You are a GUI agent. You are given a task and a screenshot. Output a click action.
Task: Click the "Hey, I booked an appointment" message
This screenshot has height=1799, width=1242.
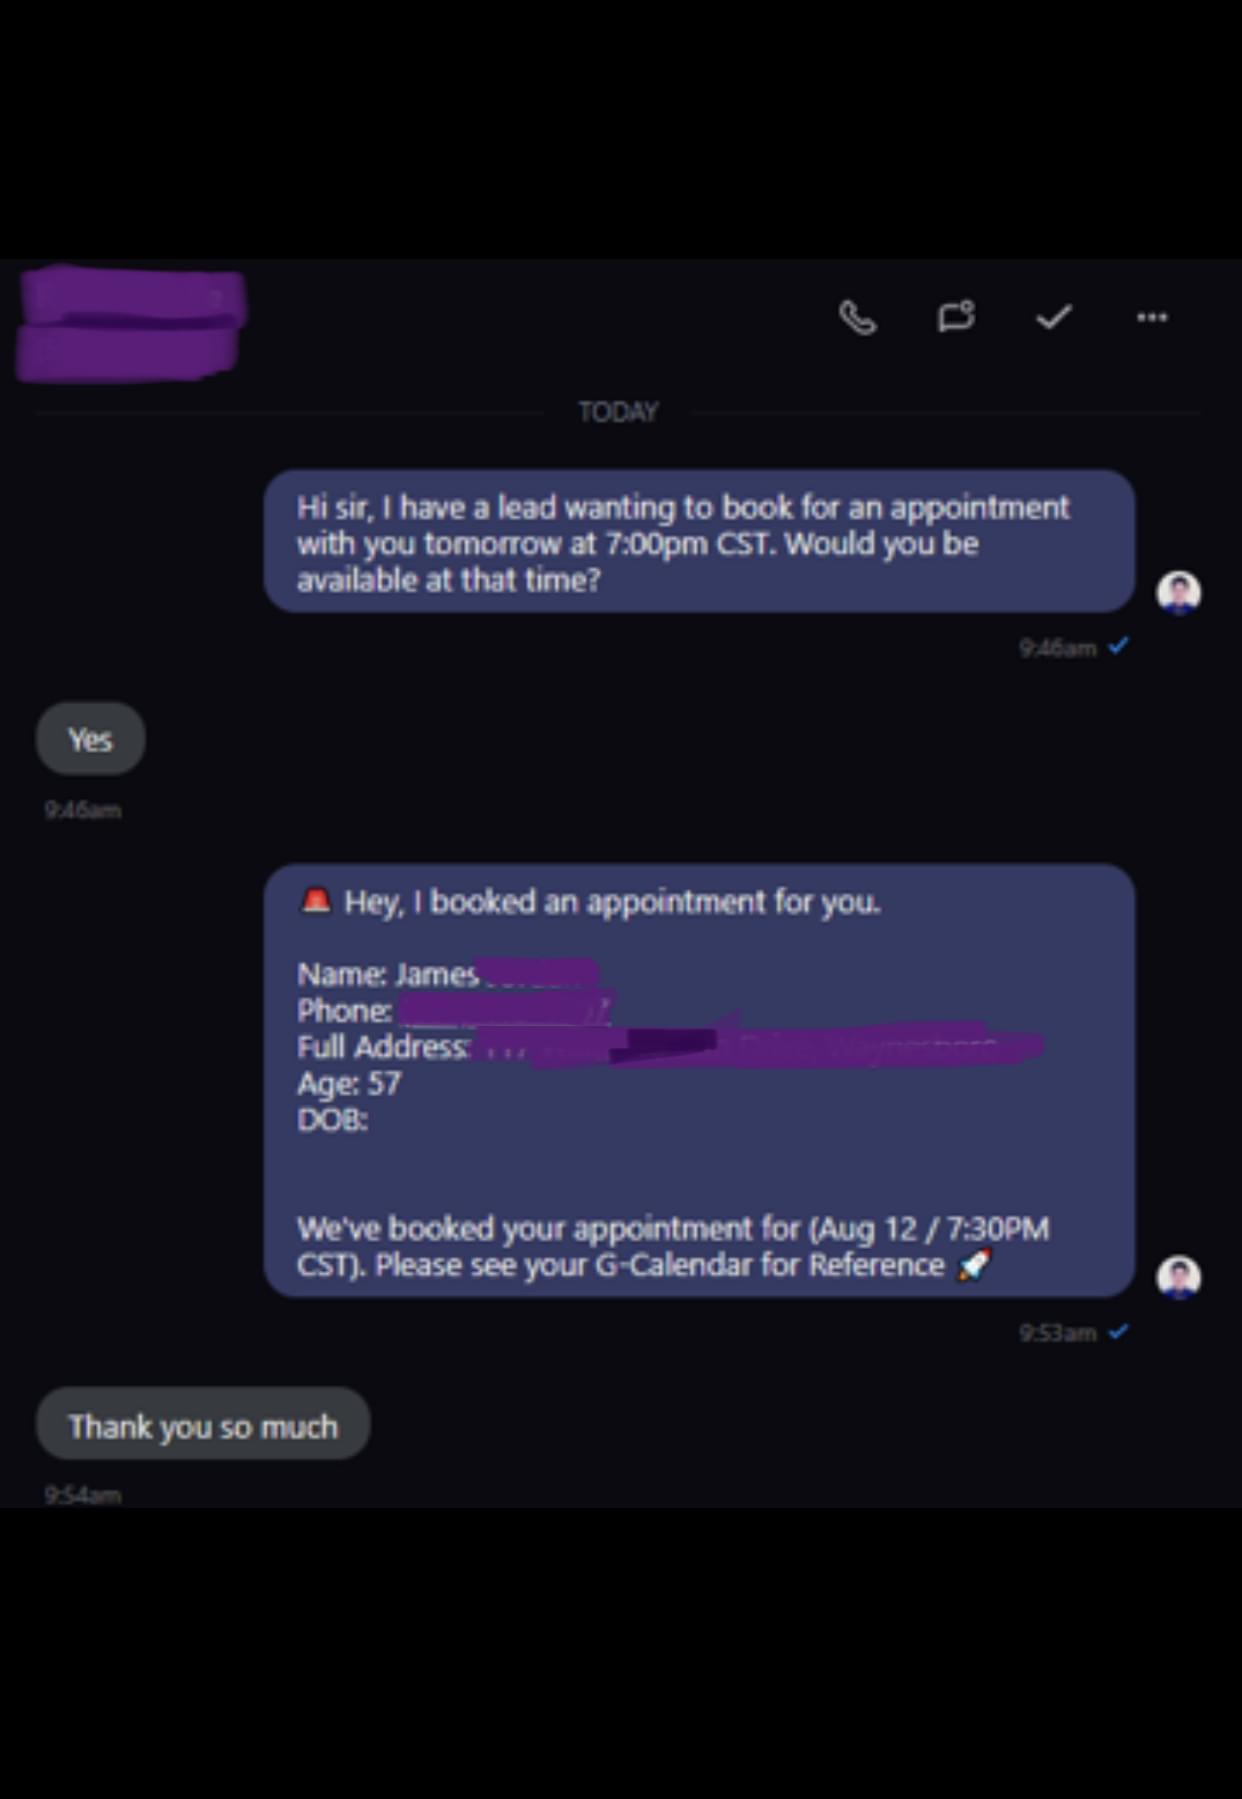click(699, 1081)
